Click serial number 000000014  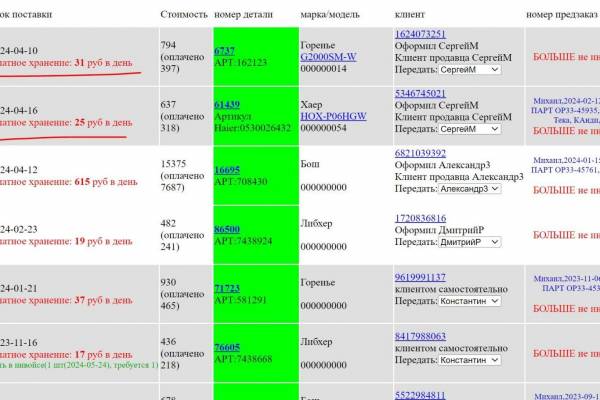click(x=323, y=69)
